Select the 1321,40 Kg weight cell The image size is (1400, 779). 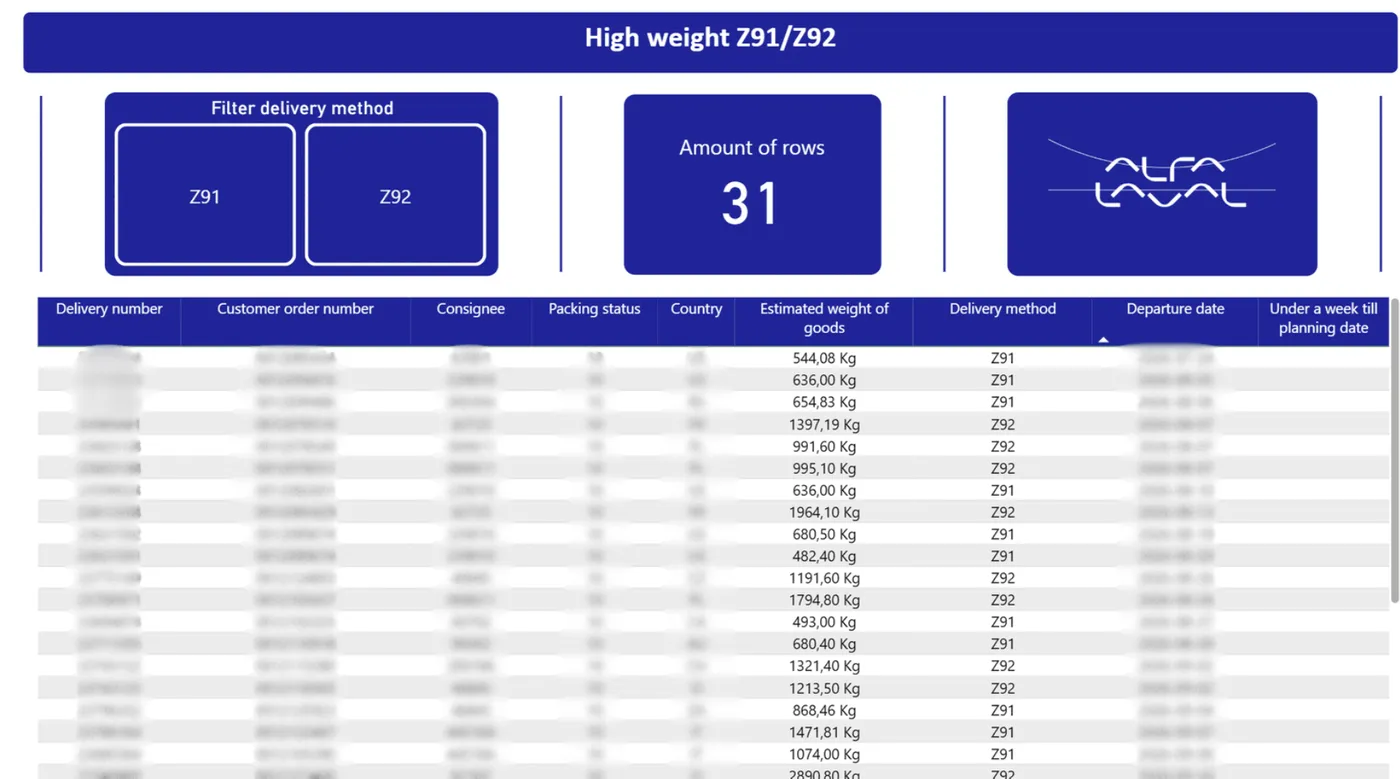[x=824, y=666]
